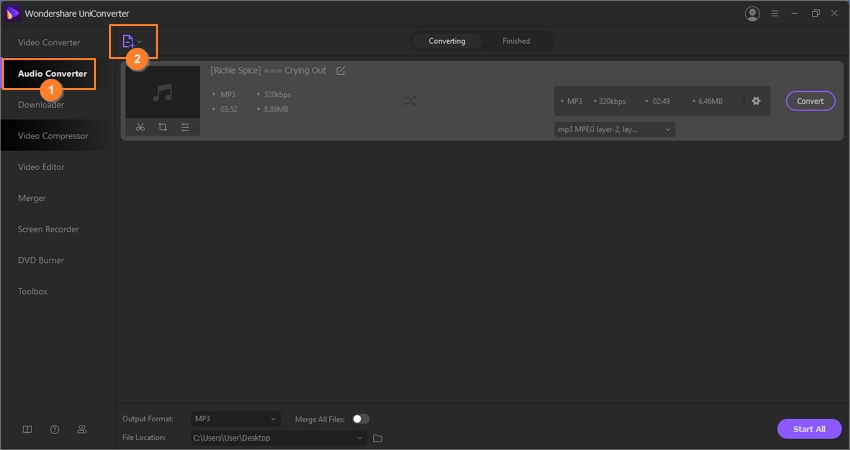Image resolution: width=850 pixels, height=450 pixels.
Task: Select Audio Converter in sidebar
Action: (x=52, y=74)
